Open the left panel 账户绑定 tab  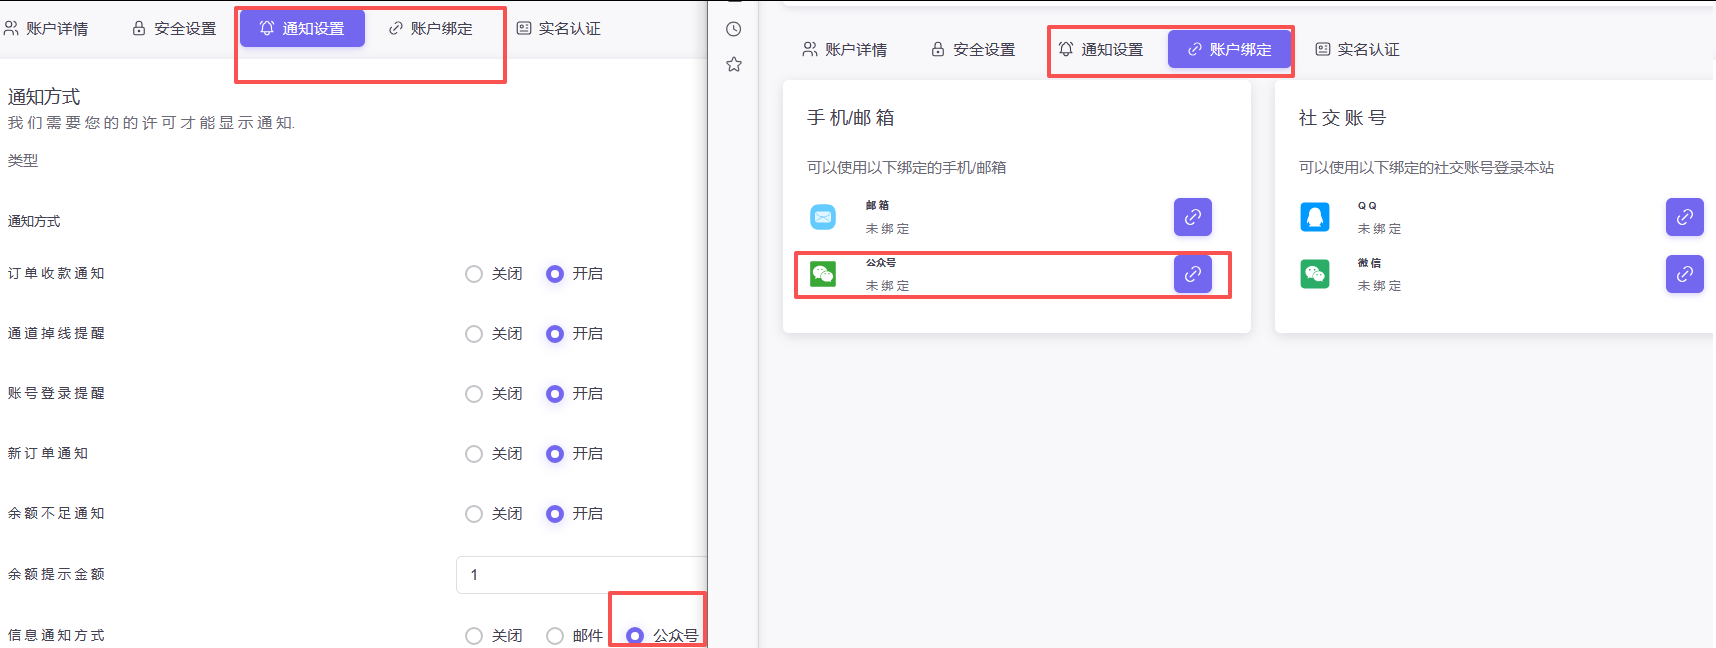[x=431, y=29]
